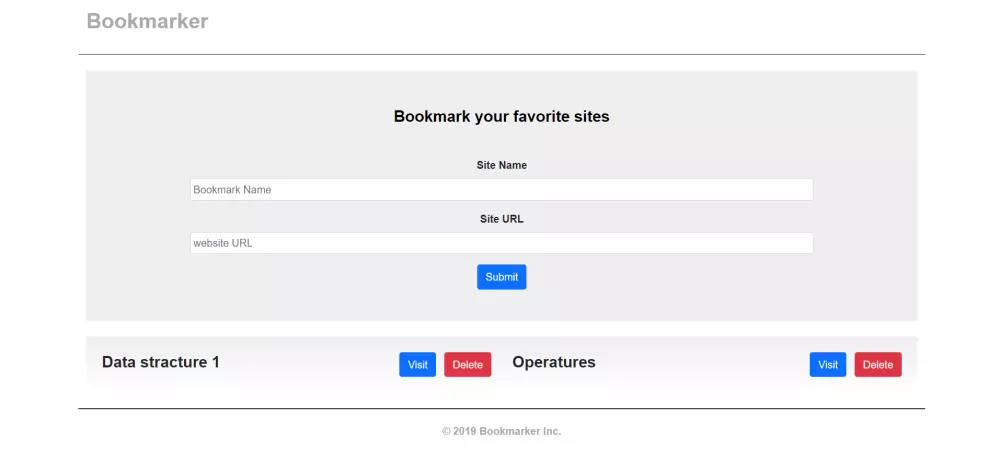Click the divider line above the footer
This screenshot has height=462, width=1000.
coord(501,408)
